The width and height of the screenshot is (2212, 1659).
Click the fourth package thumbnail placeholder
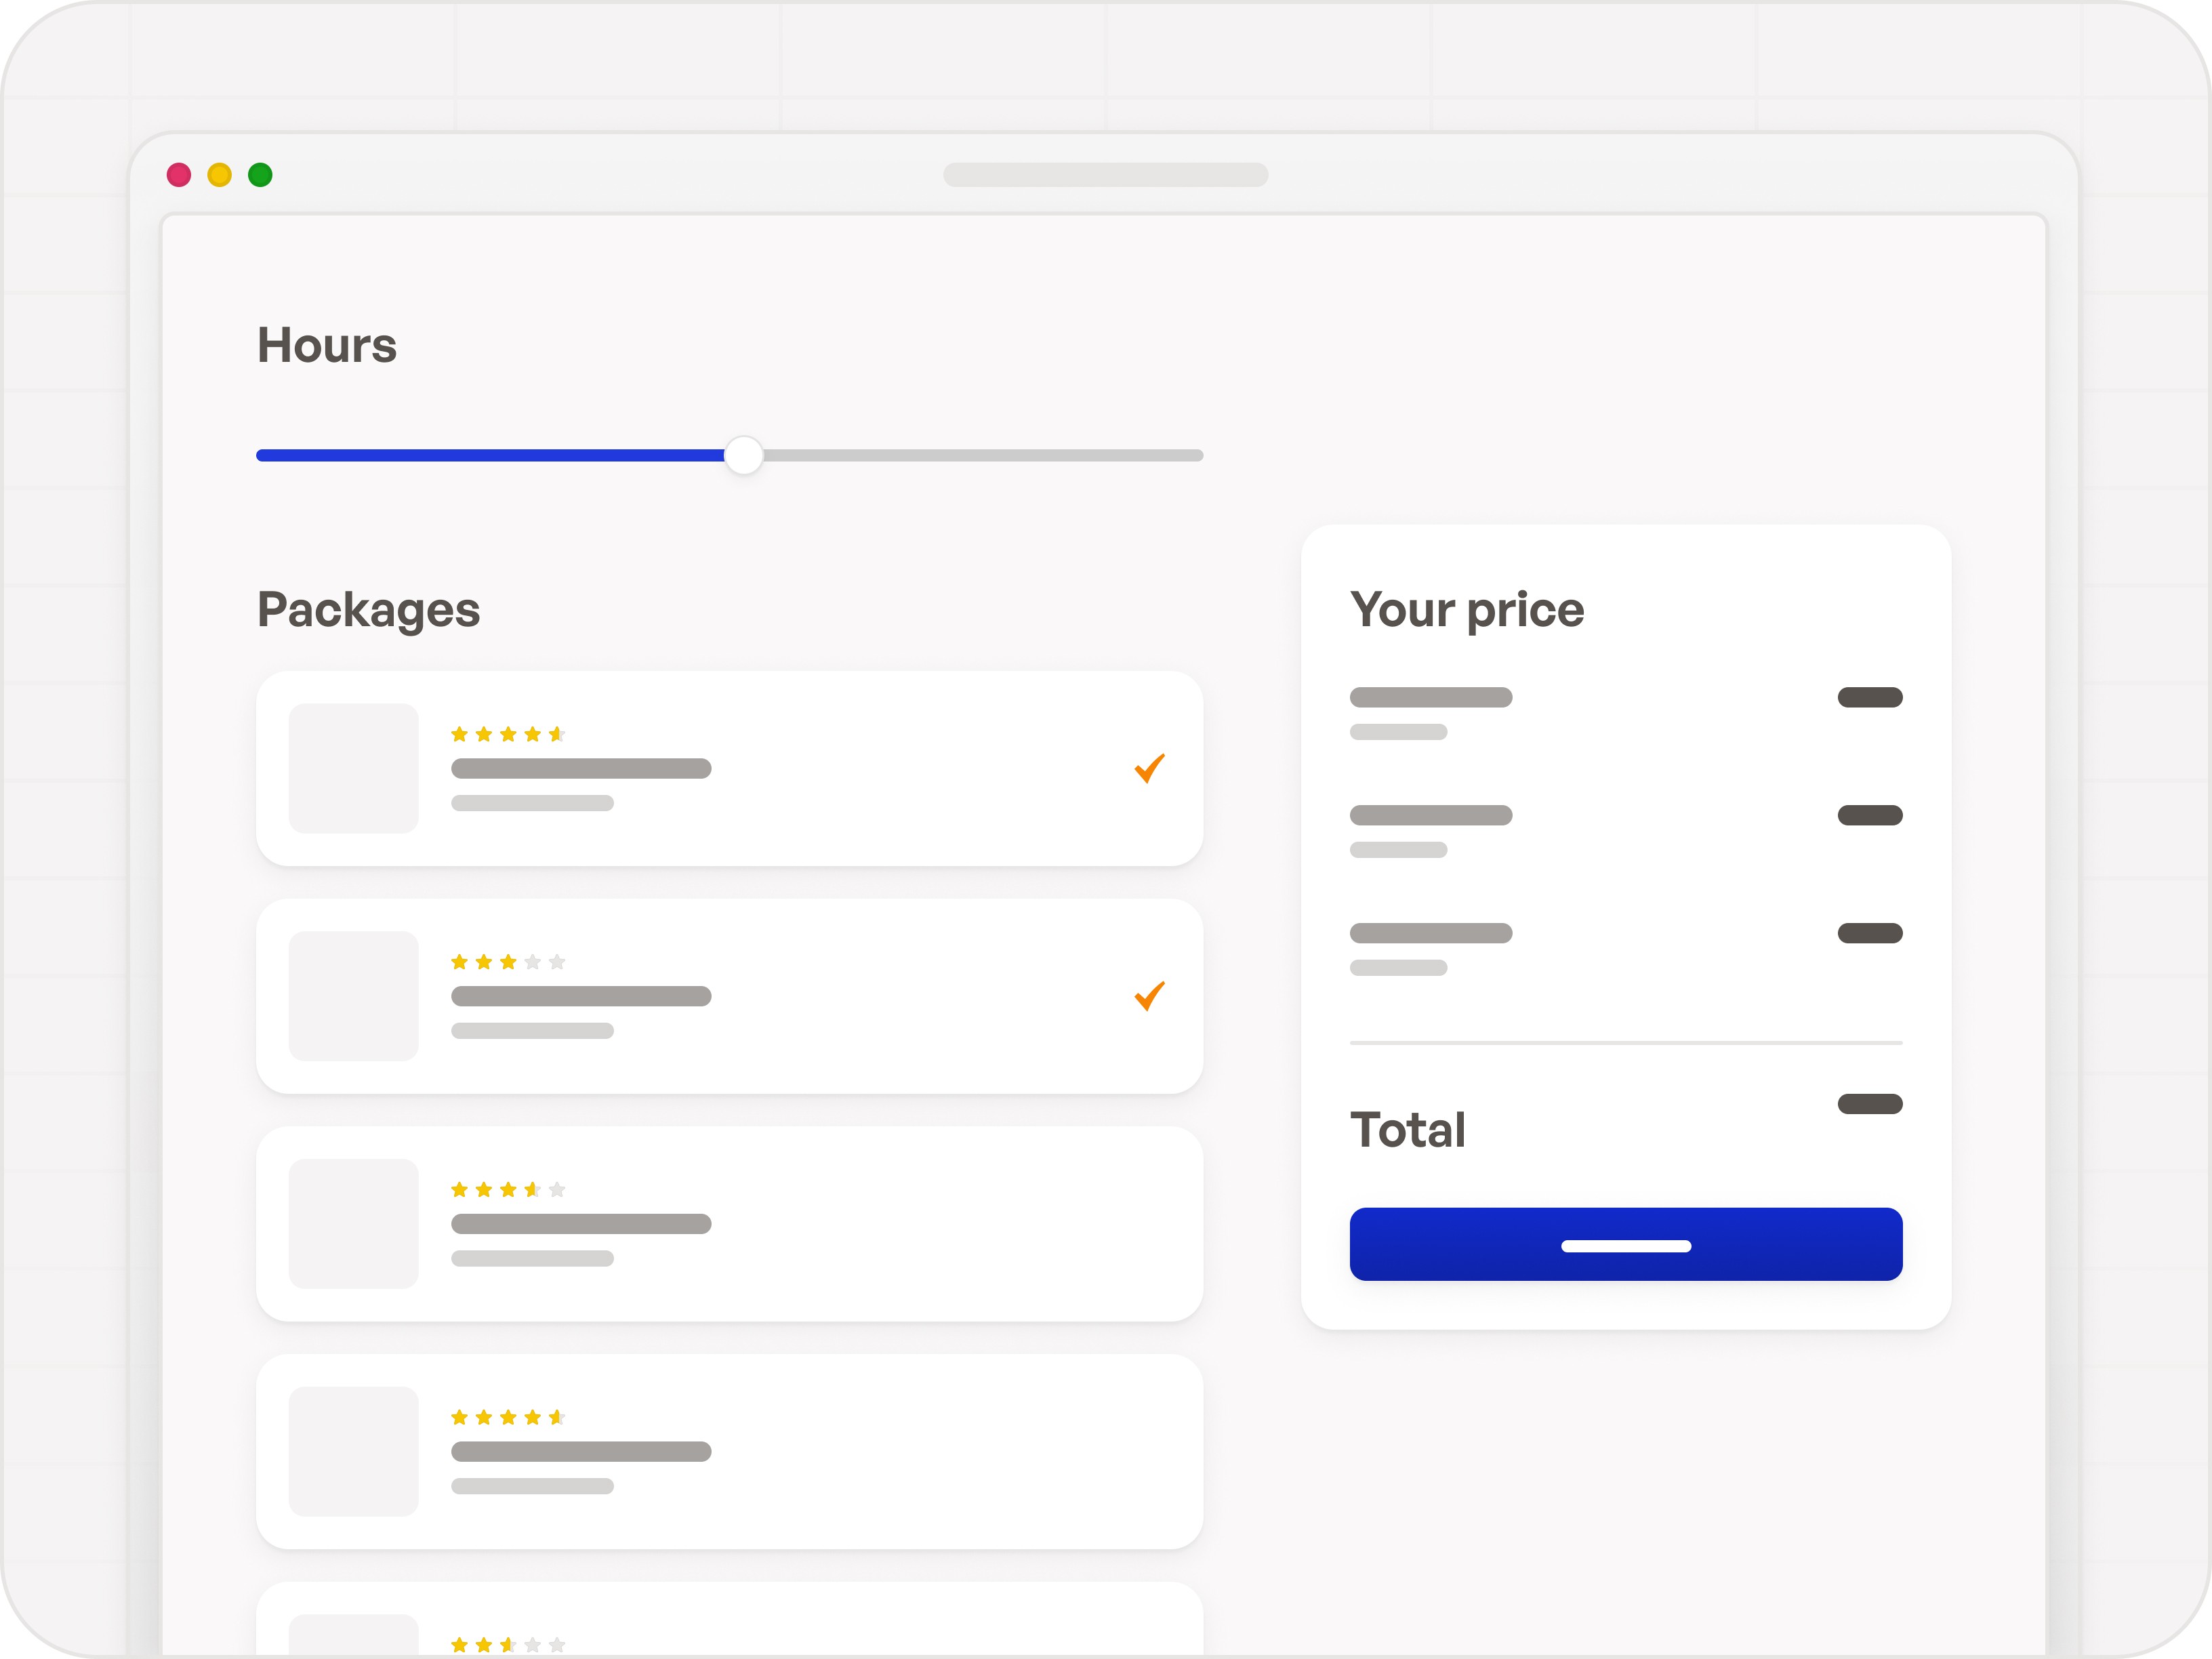point(353,1451)
